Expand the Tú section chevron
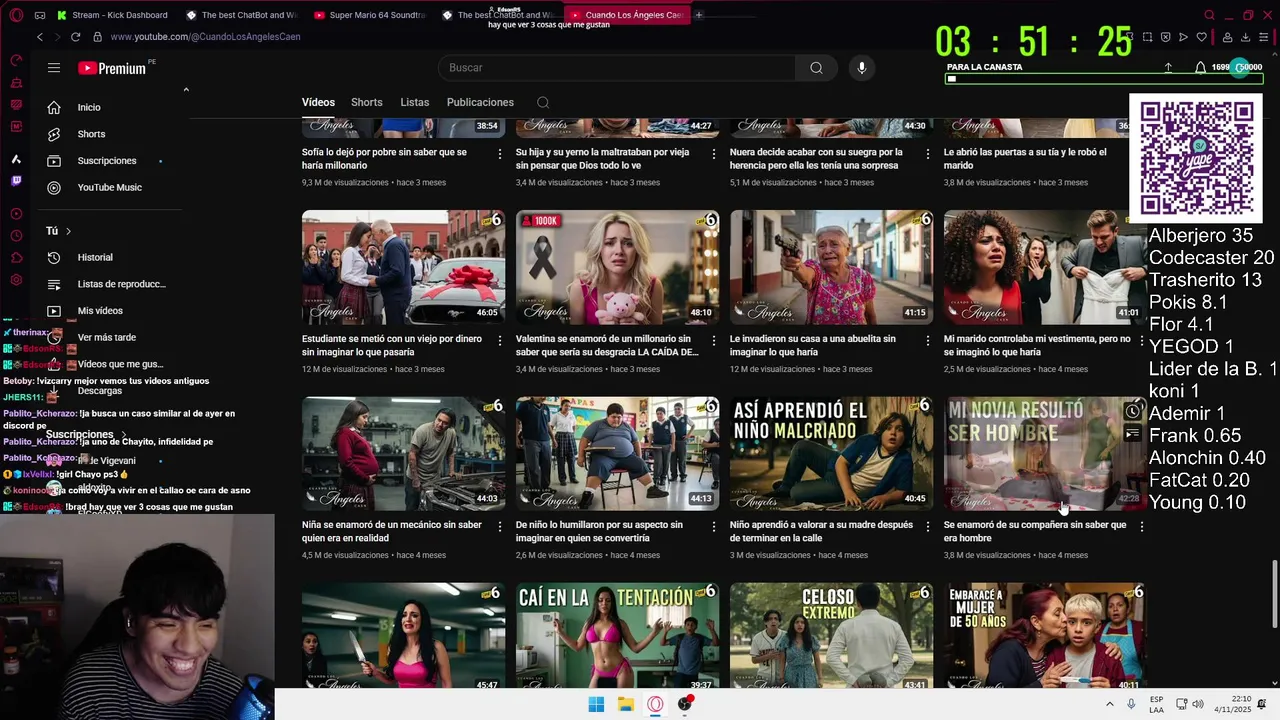1280x720 pixels. click(x=68, y=231)
